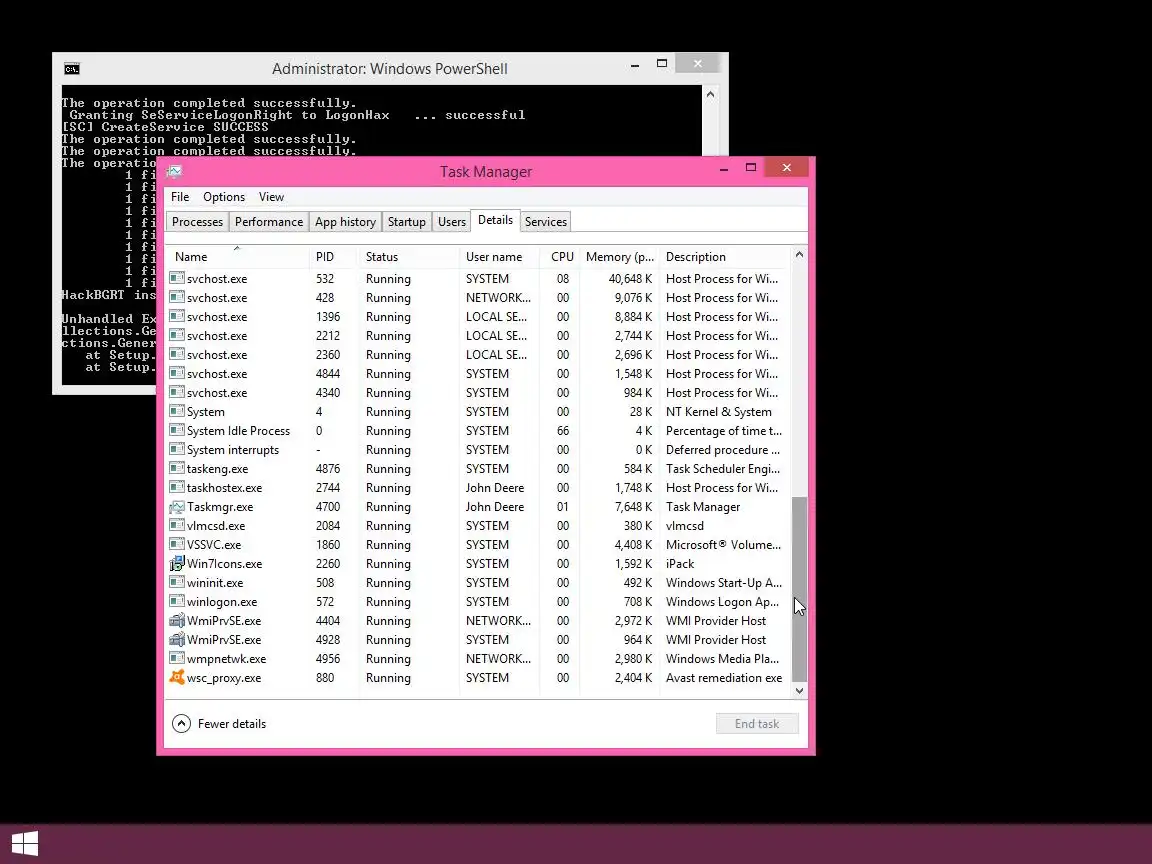This screenshot has height=864, width=1152.
Task: Select the Details tab
Action: (x=495, y=220)
